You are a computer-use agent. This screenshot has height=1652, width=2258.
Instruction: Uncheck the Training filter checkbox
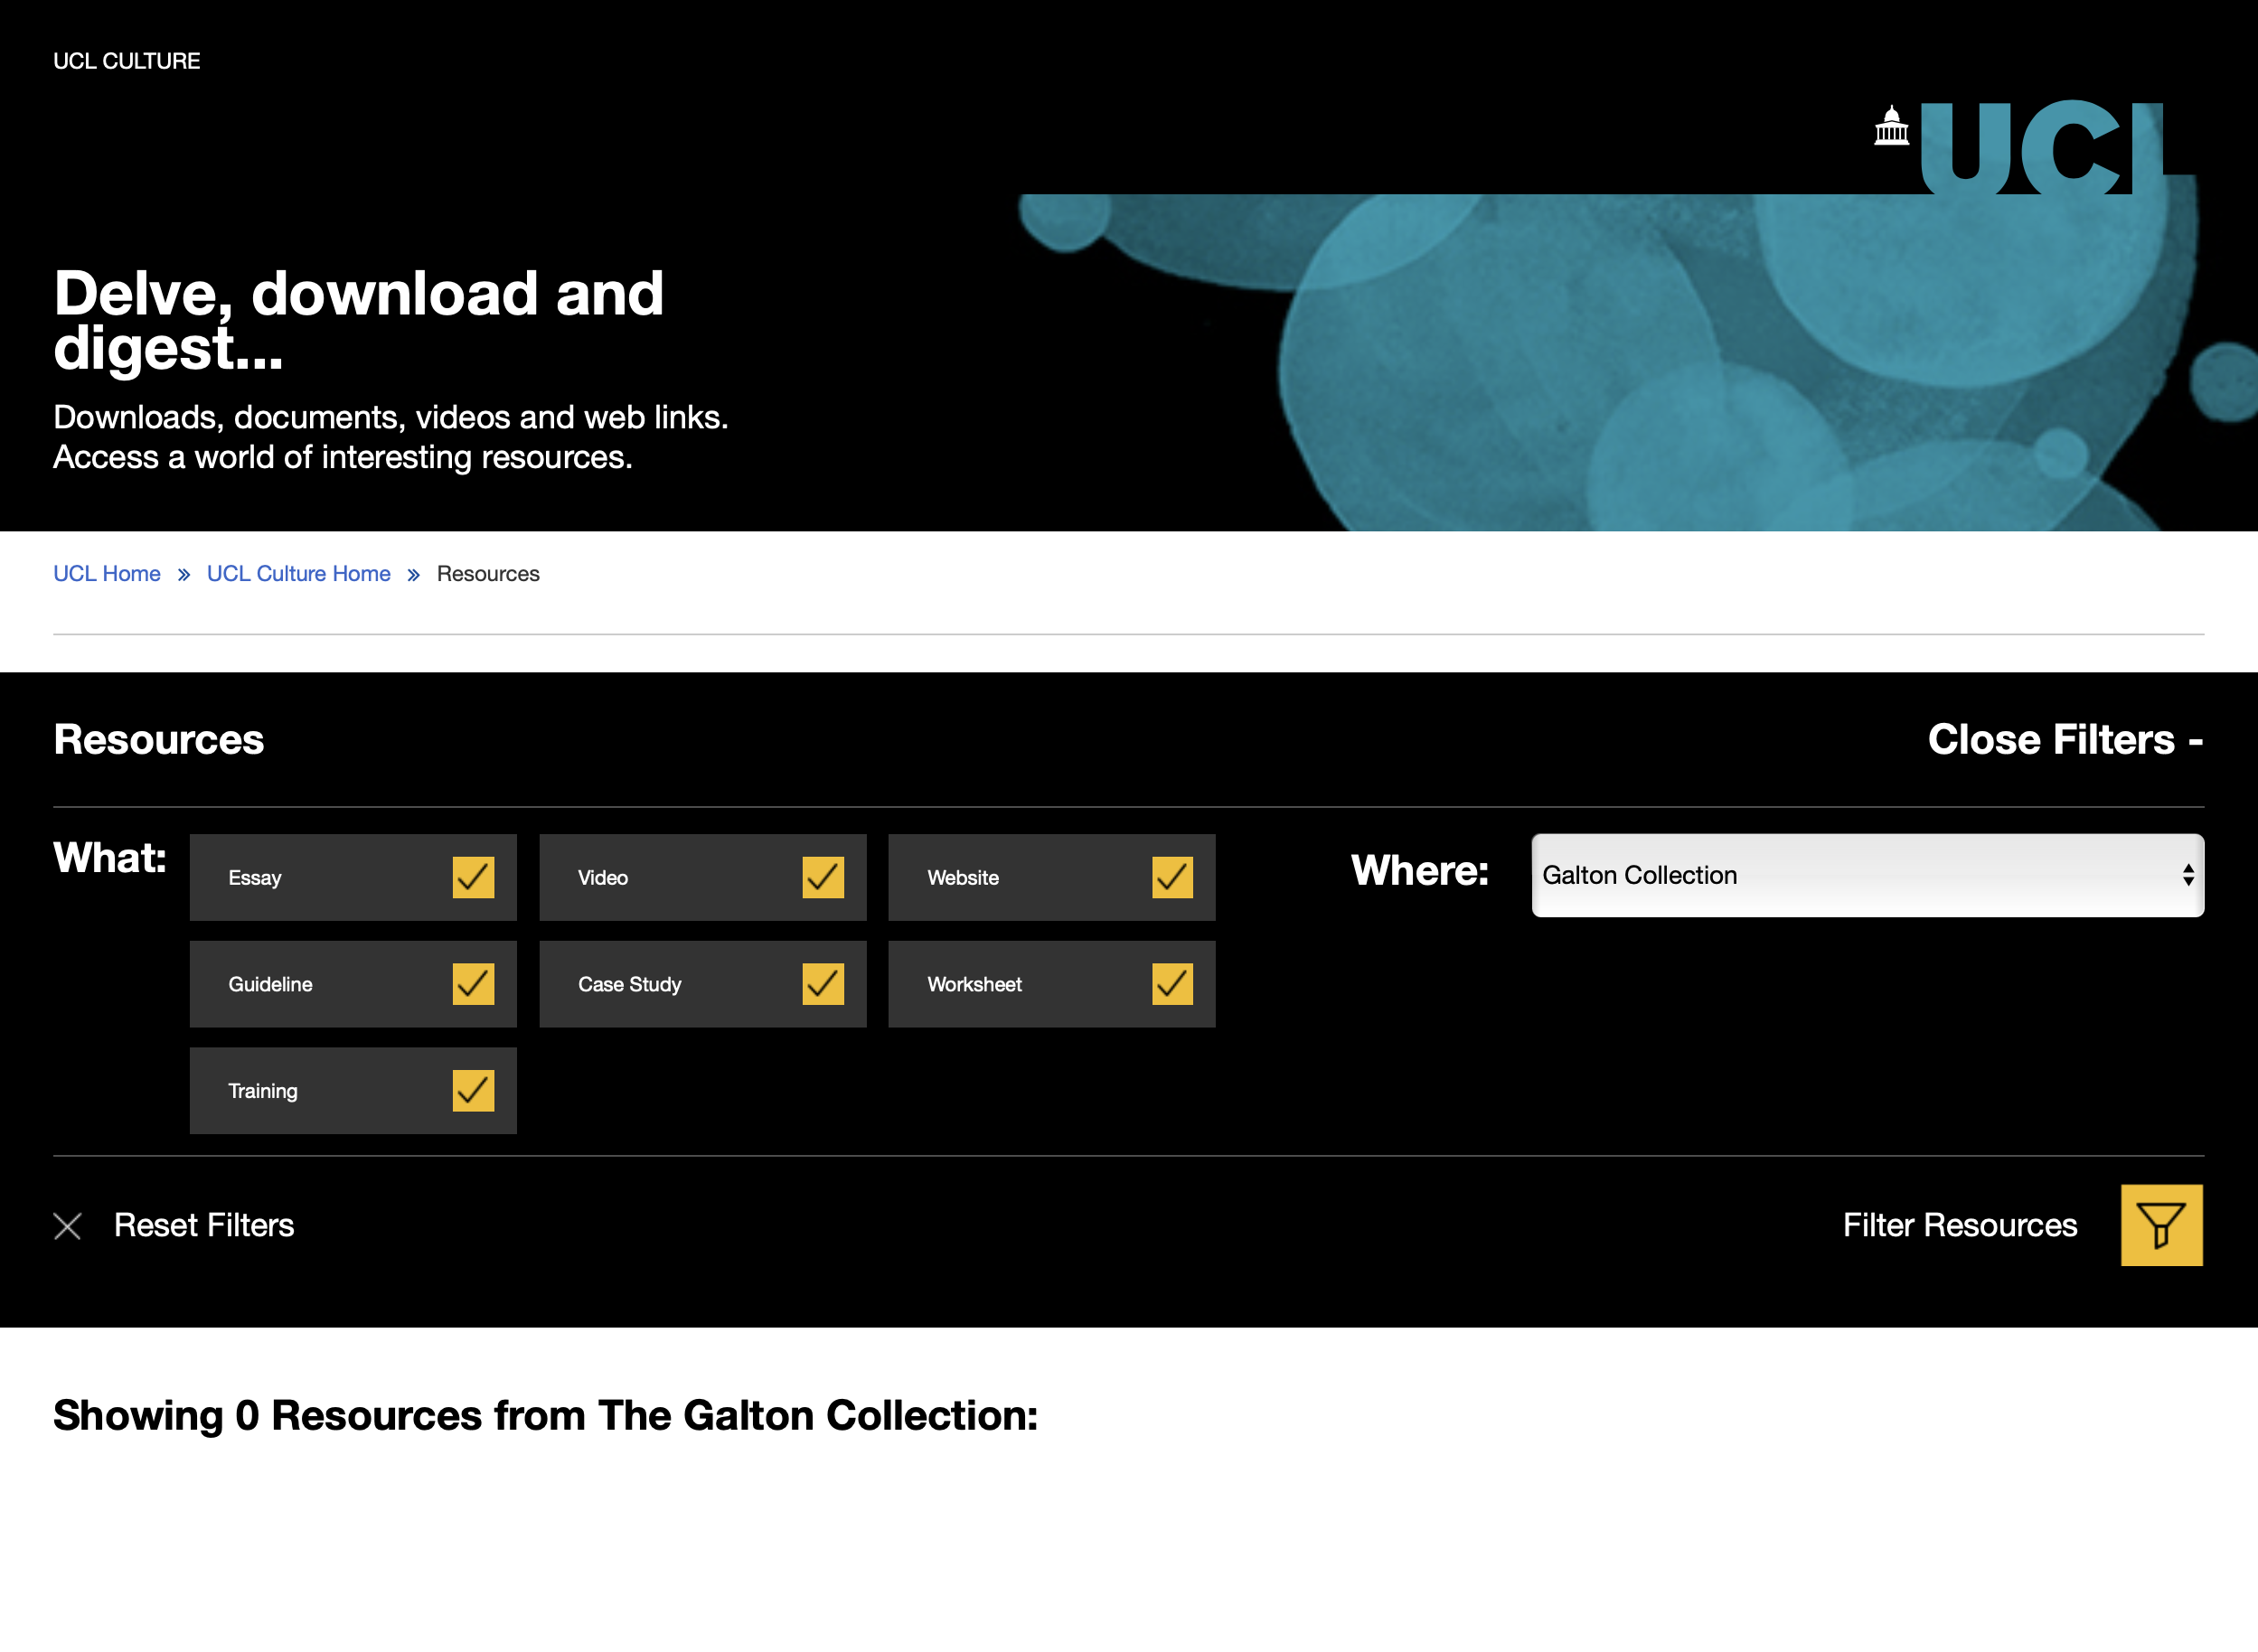pyautogui.click(x=473, y=1091)
